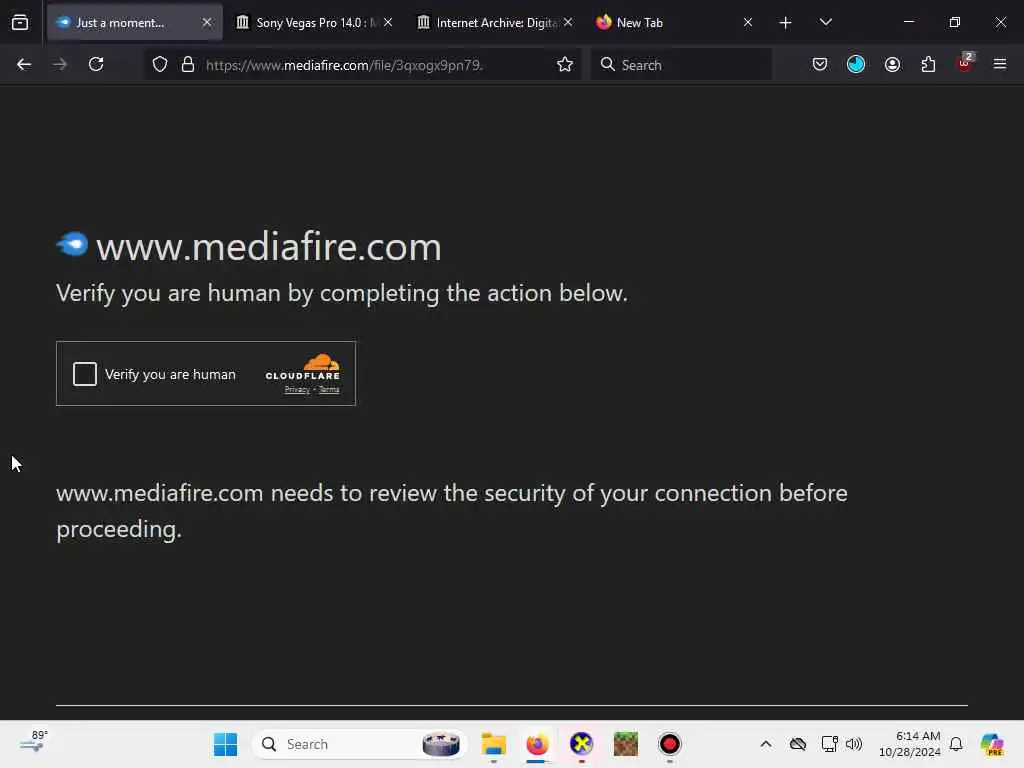Click the cloud sync tray icon
This screenshot has width=1024, height=768.
pos(798,744)
